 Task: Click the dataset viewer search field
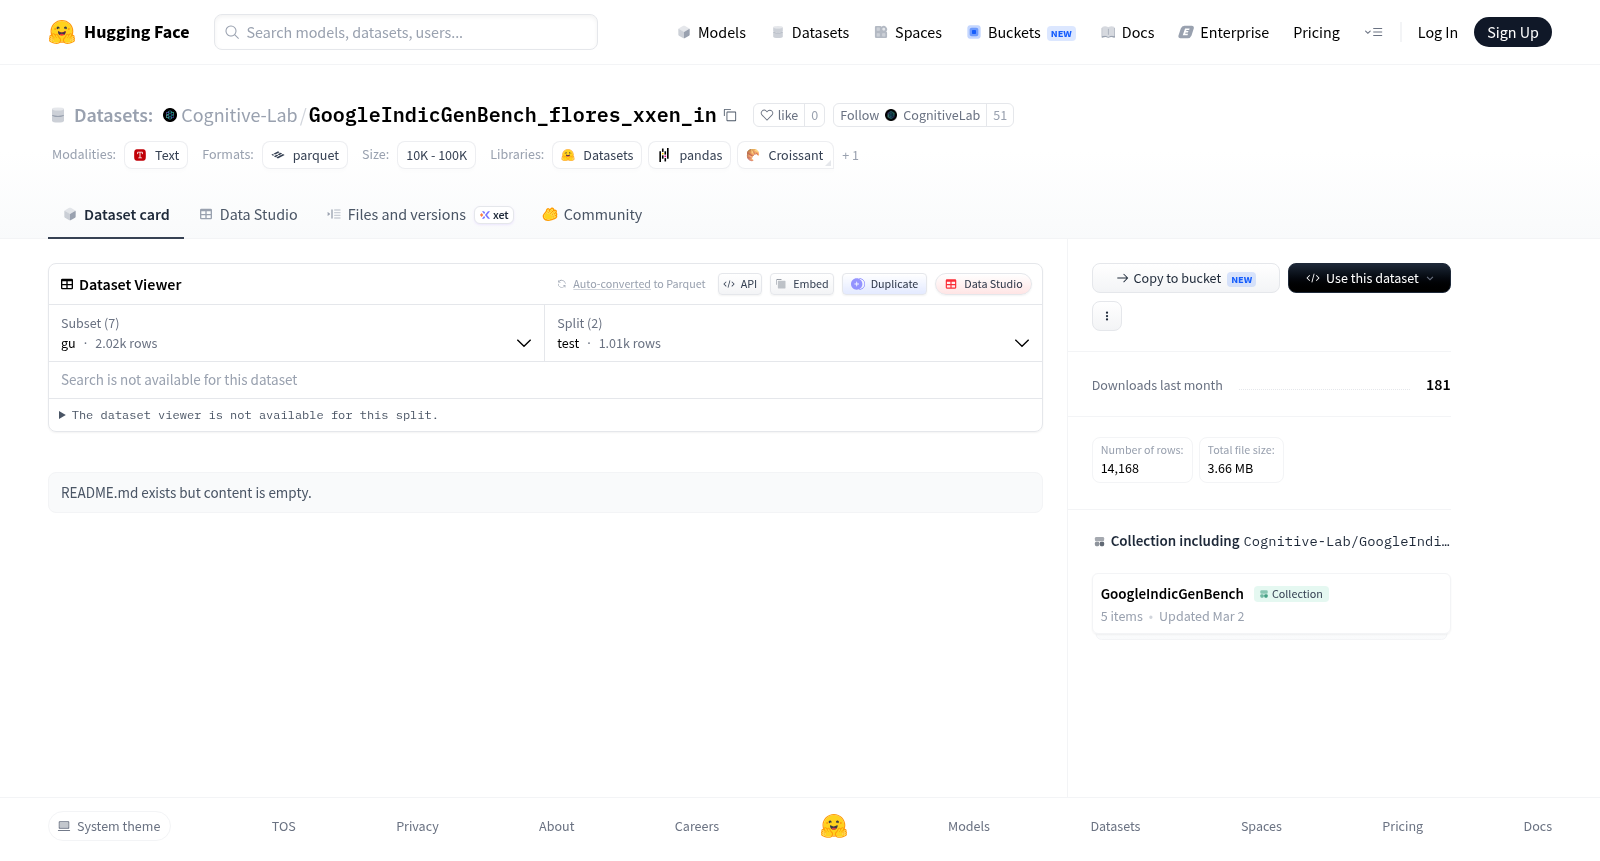pos(545,380)
